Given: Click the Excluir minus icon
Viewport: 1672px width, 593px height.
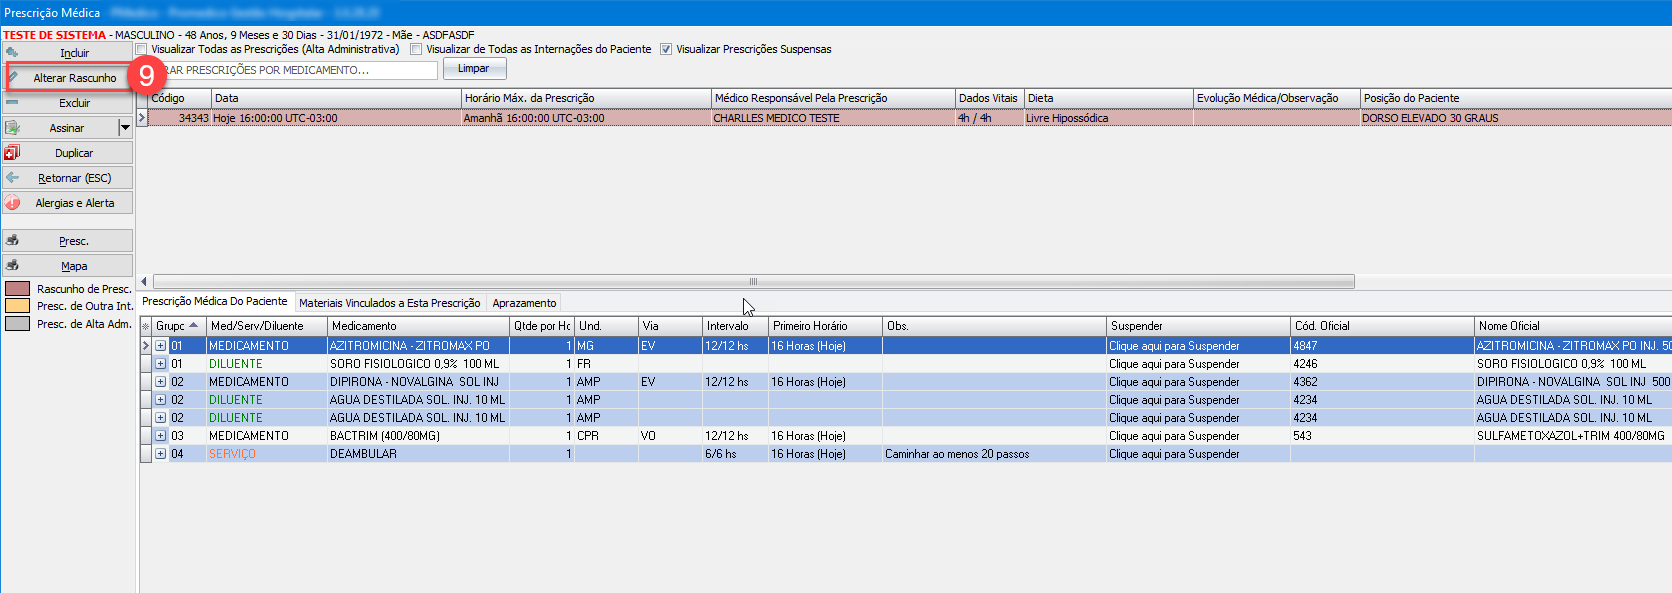Looking at the screenshot, I should (x=12, y=103).
